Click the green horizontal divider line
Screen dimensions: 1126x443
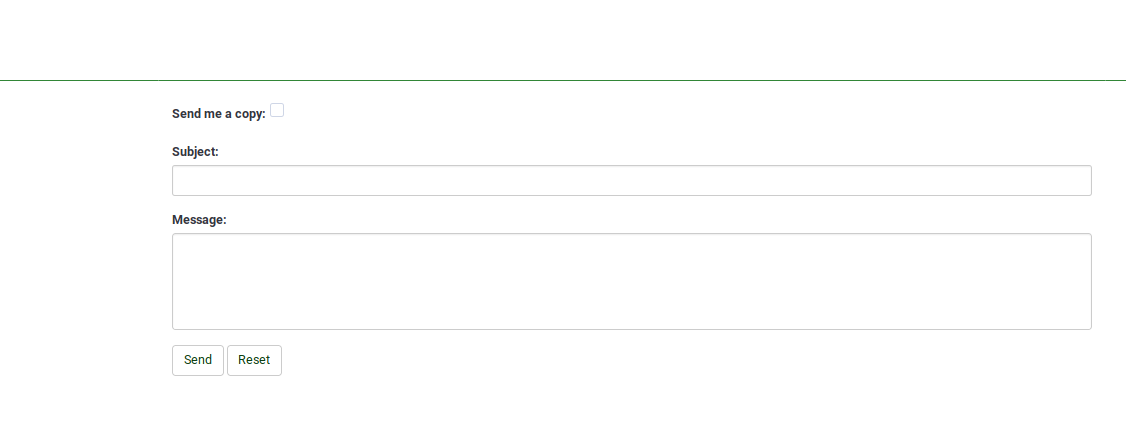coord(563,80)
